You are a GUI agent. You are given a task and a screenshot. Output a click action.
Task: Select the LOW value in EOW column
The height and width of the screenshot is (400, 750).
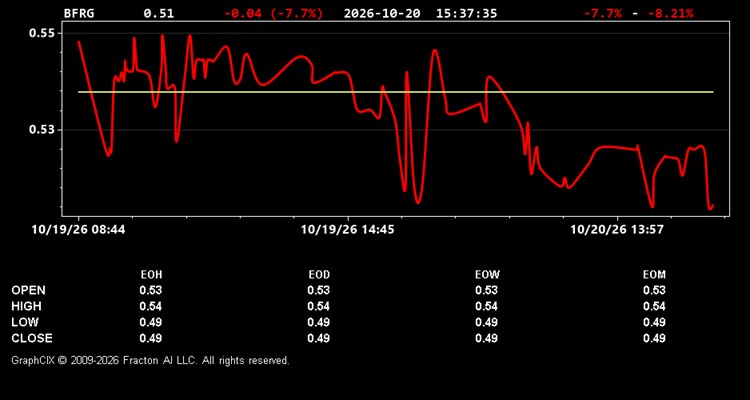coord(486,322)
